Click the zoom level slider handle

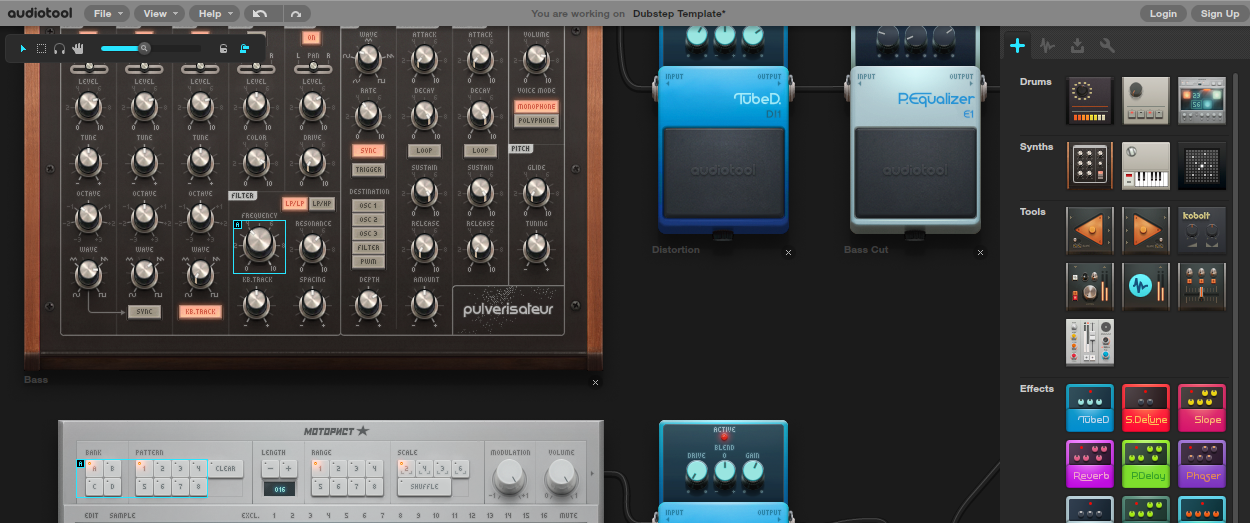point(144,48)
